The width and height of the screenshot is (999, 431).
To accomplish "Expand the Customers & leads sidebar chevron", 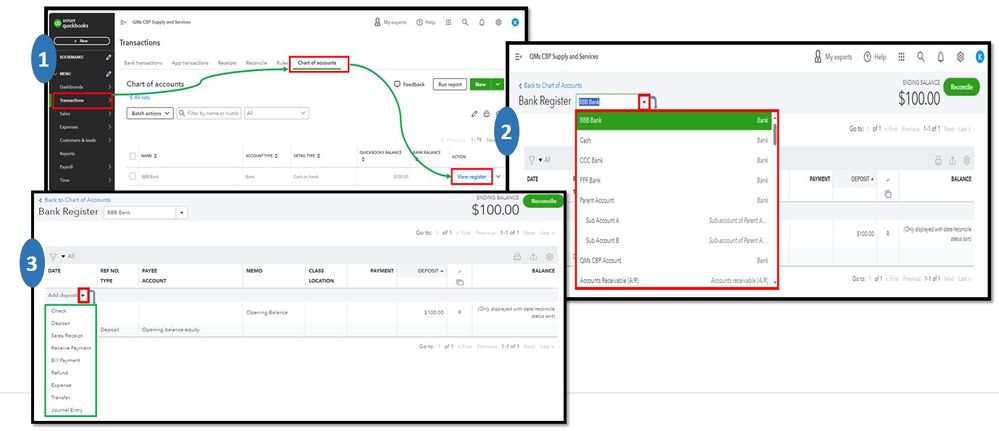I will coord(110,140).
